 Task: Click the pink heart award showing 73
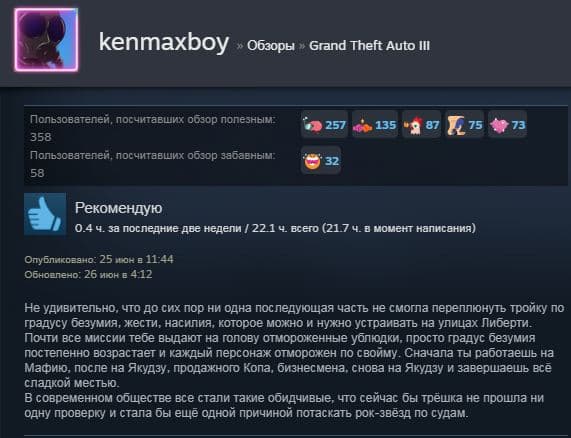(507, 125)
